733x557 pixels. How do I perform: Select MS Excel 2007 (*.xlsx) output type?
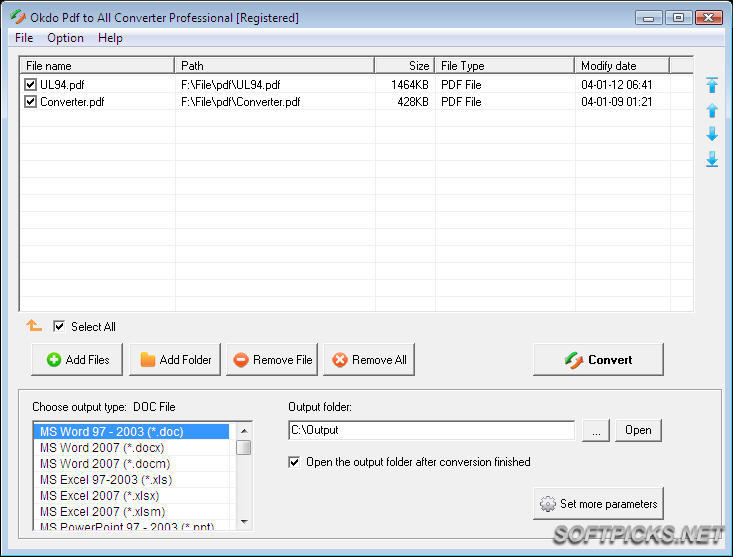pyautogui.click(x=131, y=495)
